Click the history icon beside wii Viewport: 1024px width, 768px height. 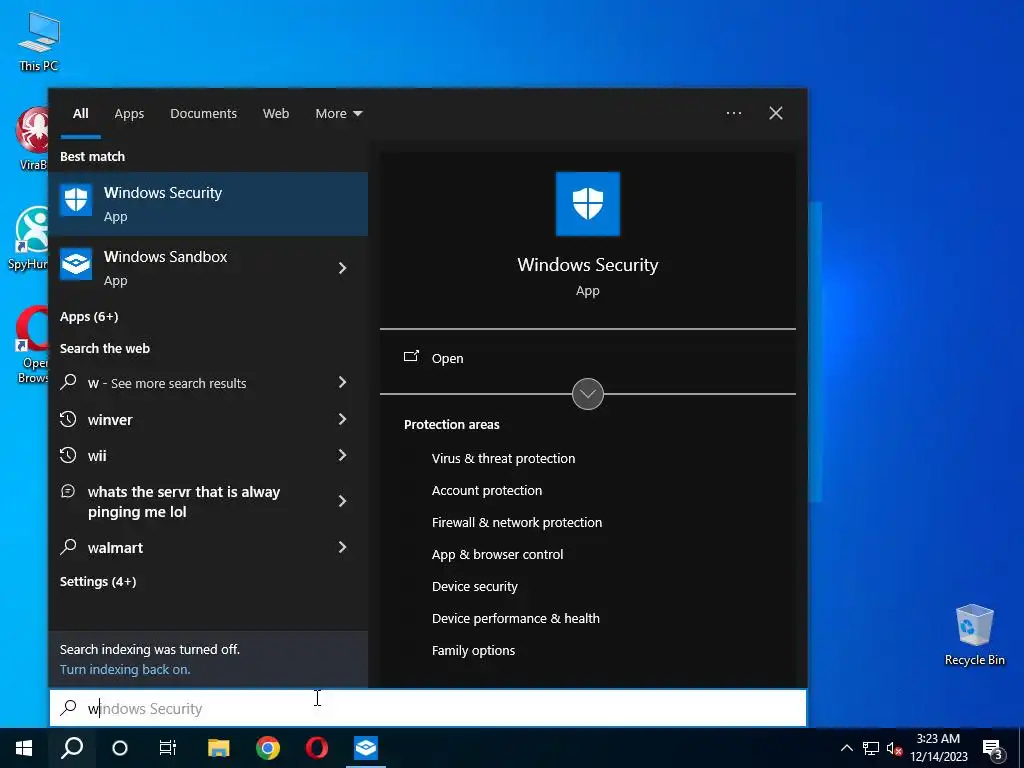pos(68,455)
